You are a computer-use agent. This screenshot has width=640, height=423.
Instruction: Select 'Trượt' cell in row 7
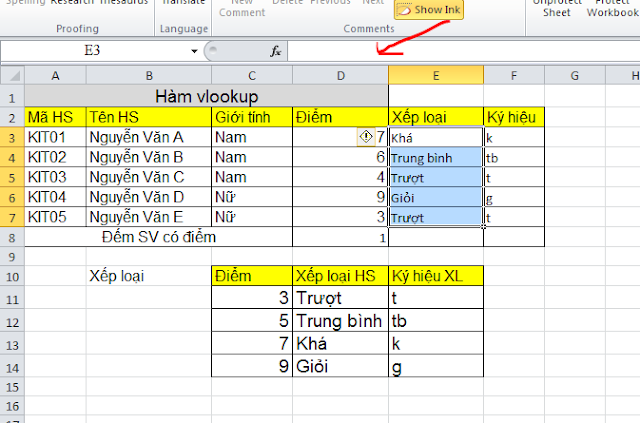[436, 217]
